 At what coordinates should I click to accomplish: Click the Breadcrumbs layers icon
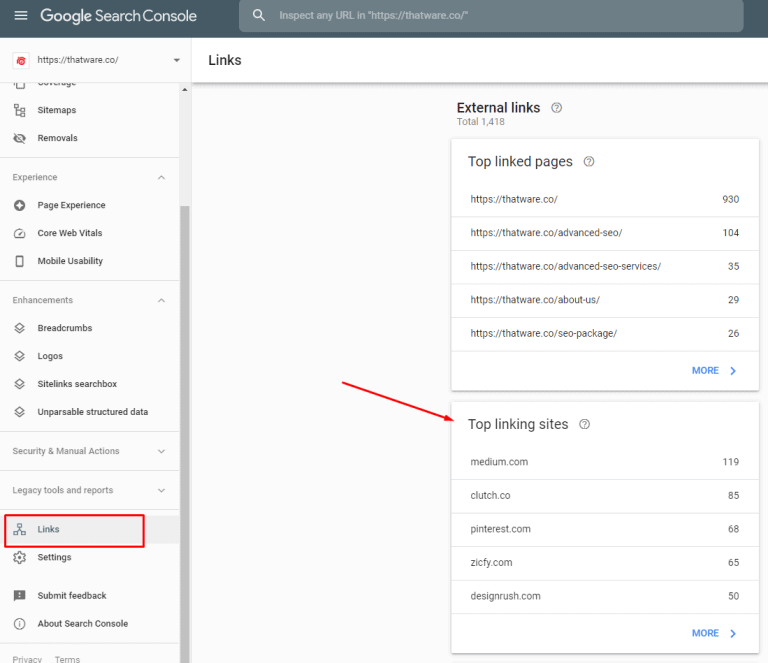(20, 328)
